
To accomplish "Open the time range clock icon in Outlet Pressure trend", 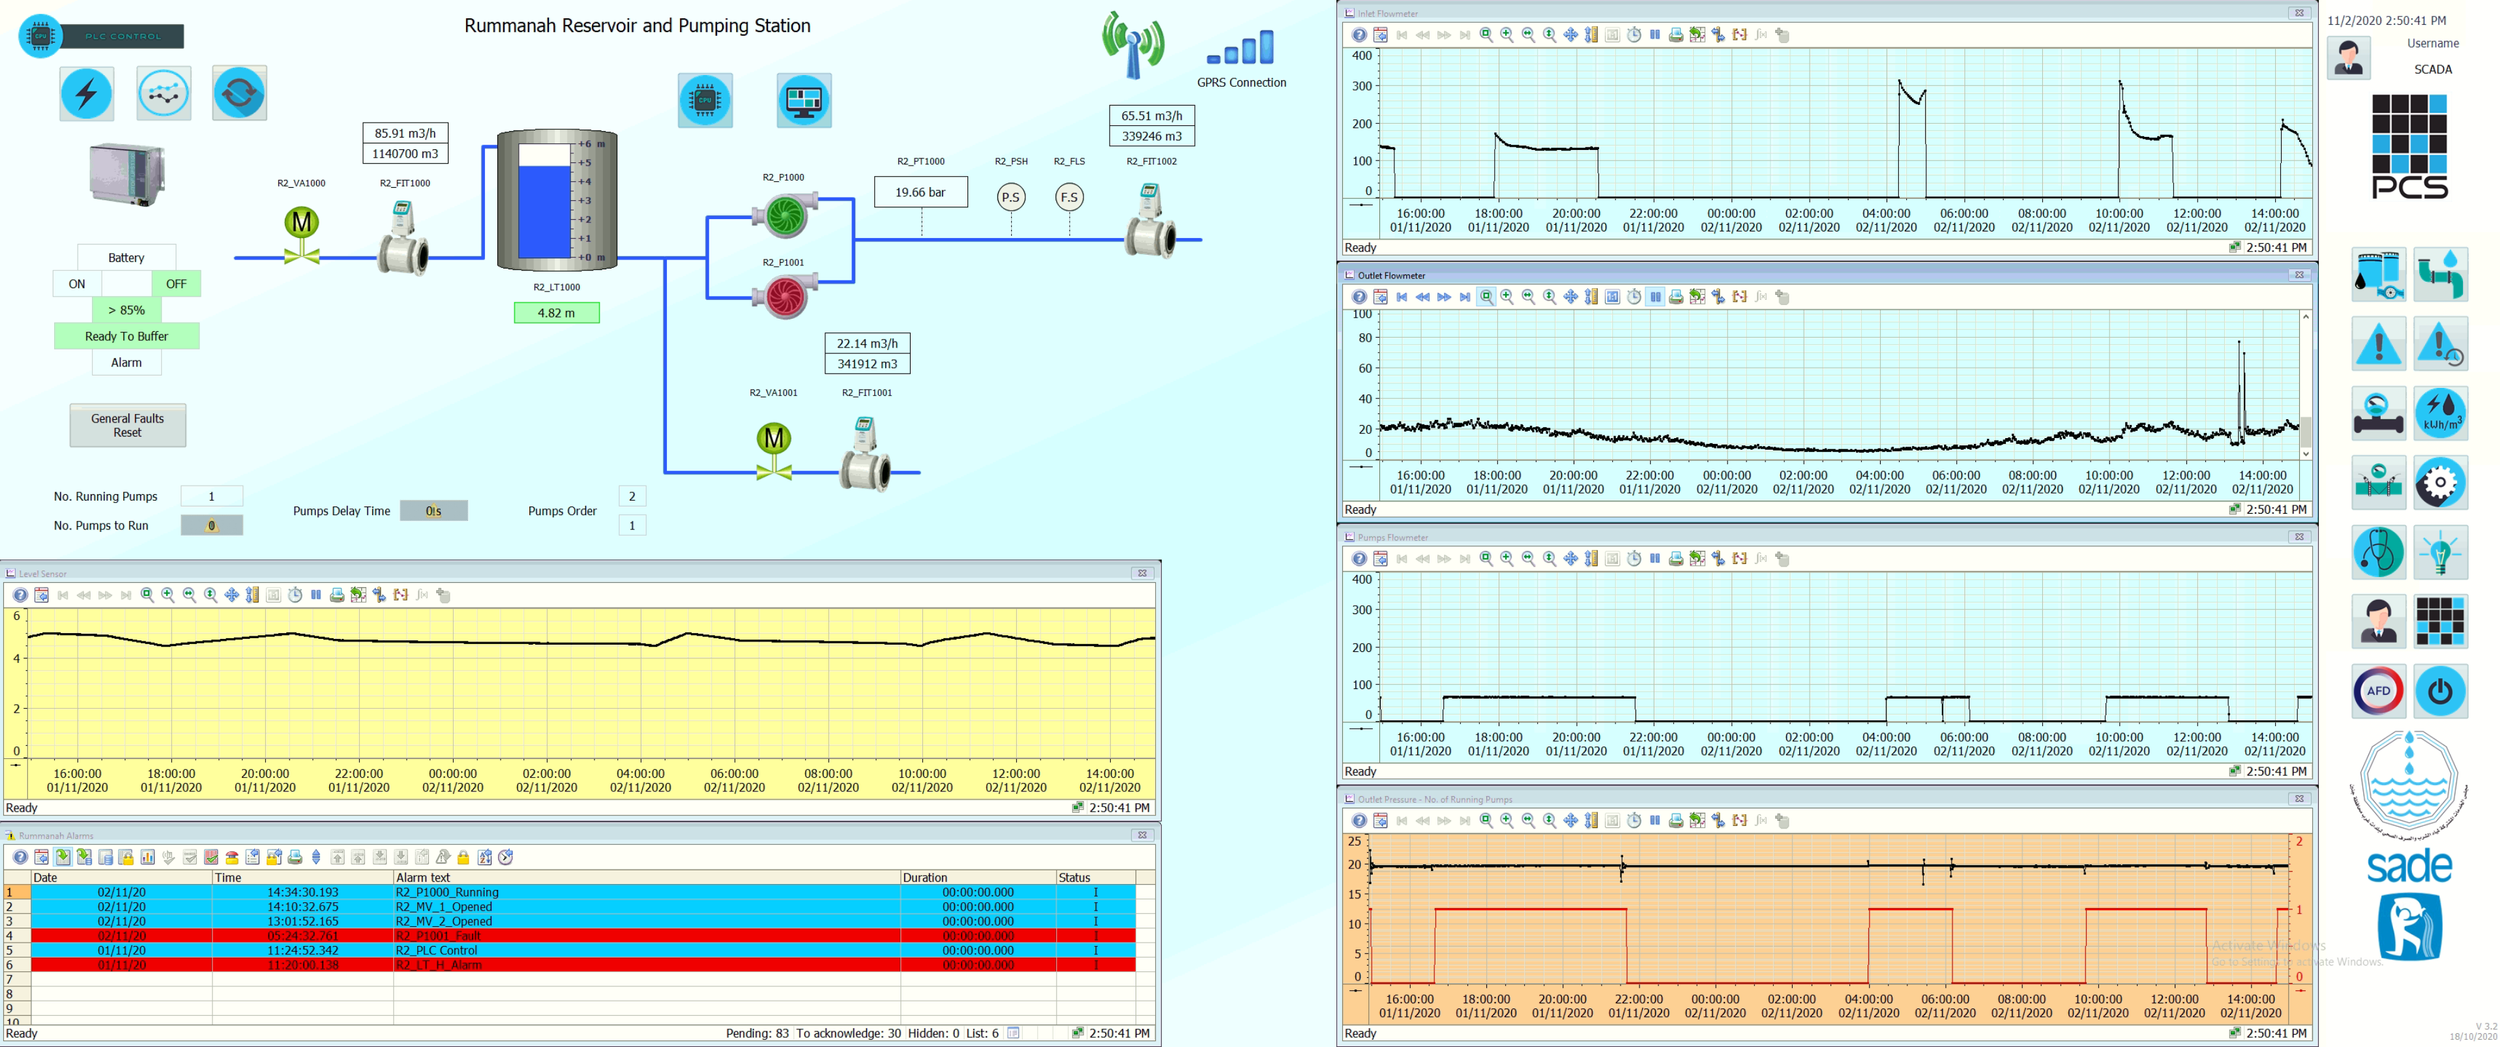I will pyautogui.click(x=1634, y=822).
